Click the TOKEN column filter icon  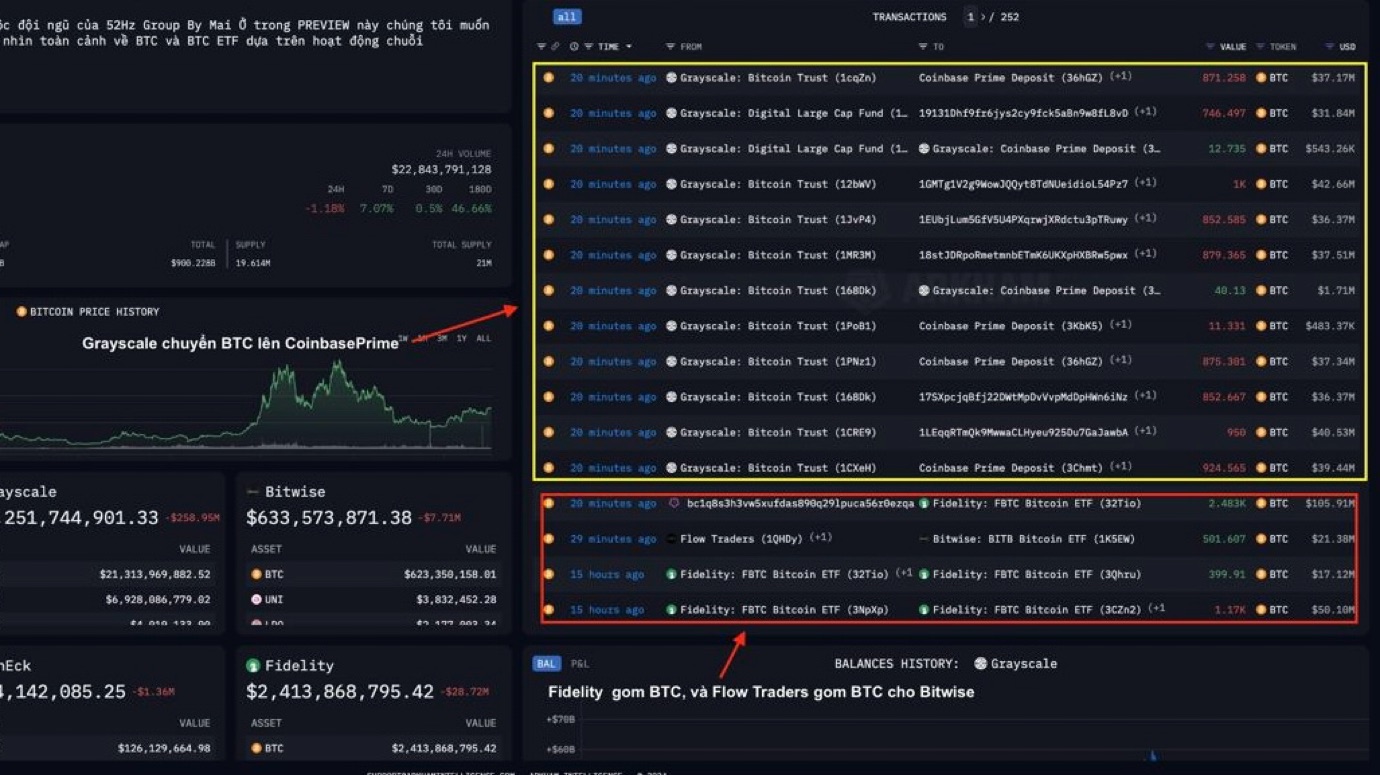1261,47
